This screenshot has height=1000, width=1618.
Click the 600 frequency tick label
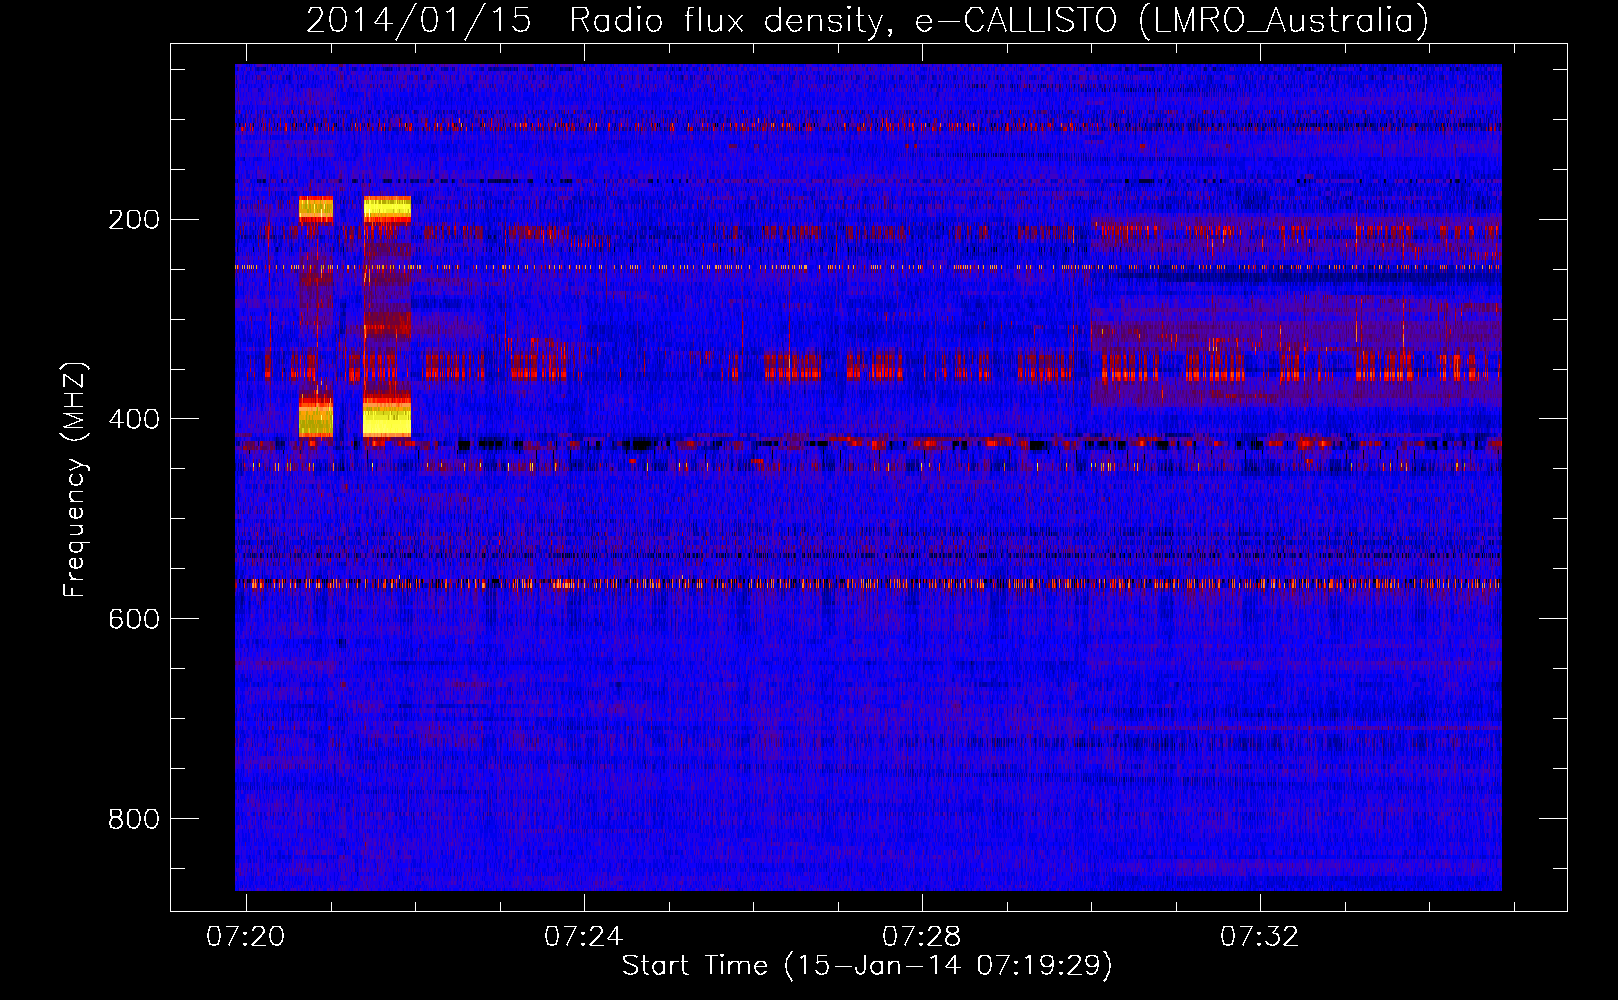(x=134, y=619)
